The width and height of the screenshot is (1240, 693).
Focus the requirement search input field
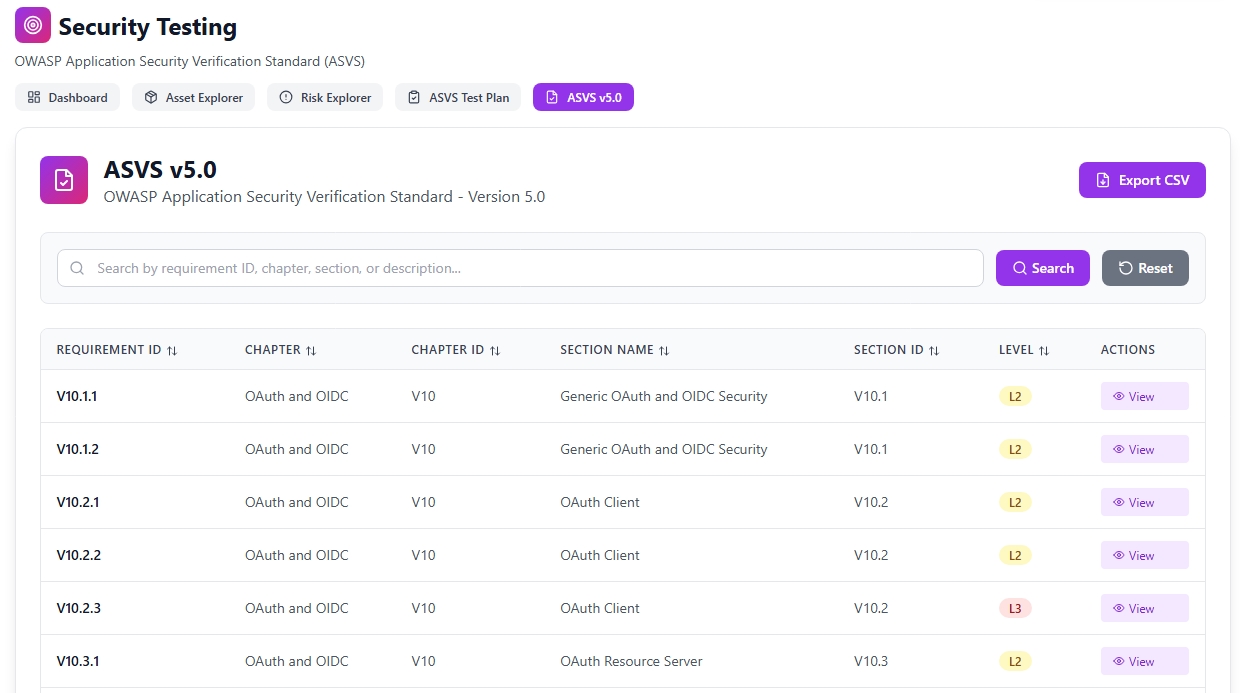[520, 268]
